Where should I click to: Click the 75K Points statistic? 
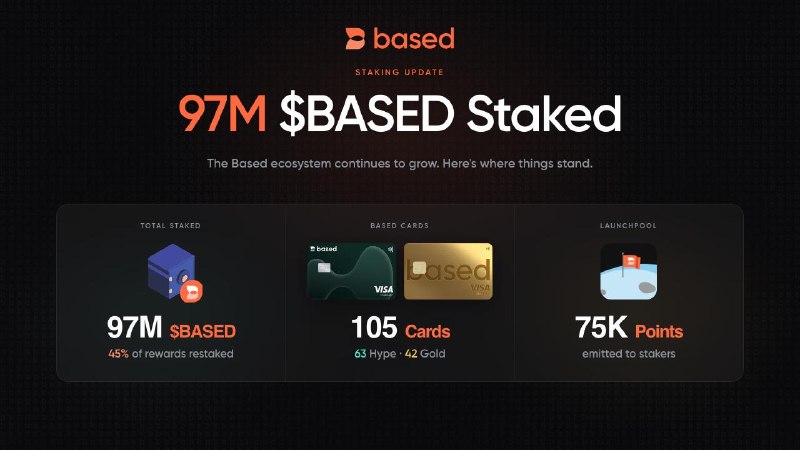pyautogui.click(x=629, y=328)
